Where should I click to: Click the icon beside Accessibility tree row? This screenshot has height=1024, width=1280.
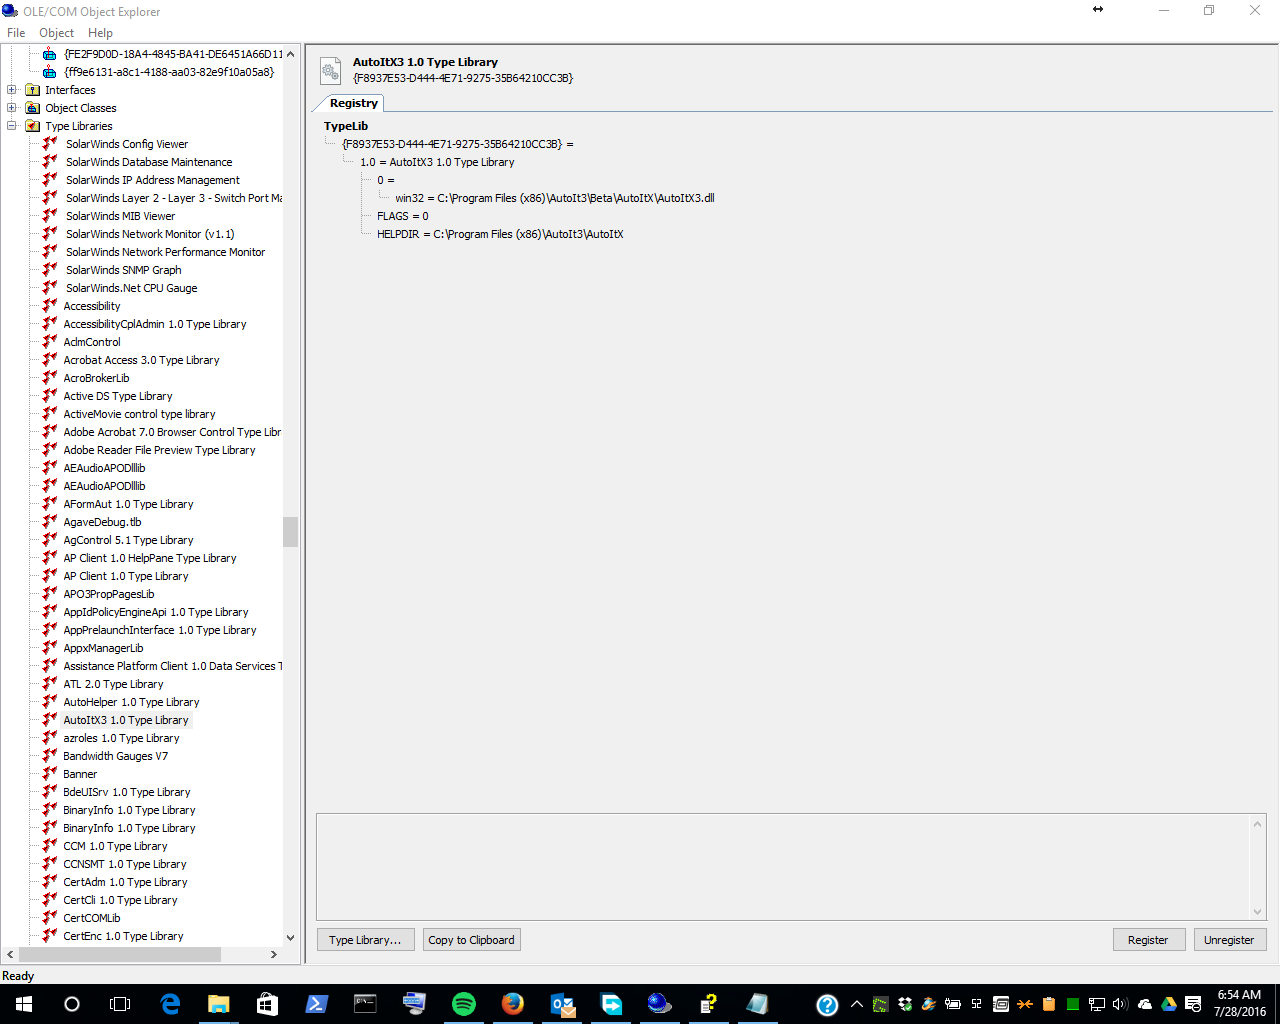tap(49, 306)
